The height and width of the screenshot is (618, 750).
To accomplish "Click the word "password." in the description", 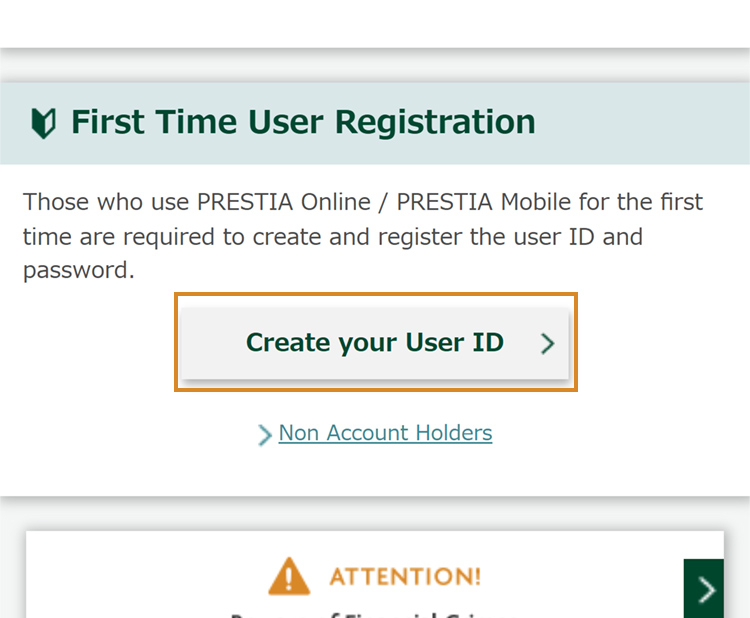I will tap(78, 270).
